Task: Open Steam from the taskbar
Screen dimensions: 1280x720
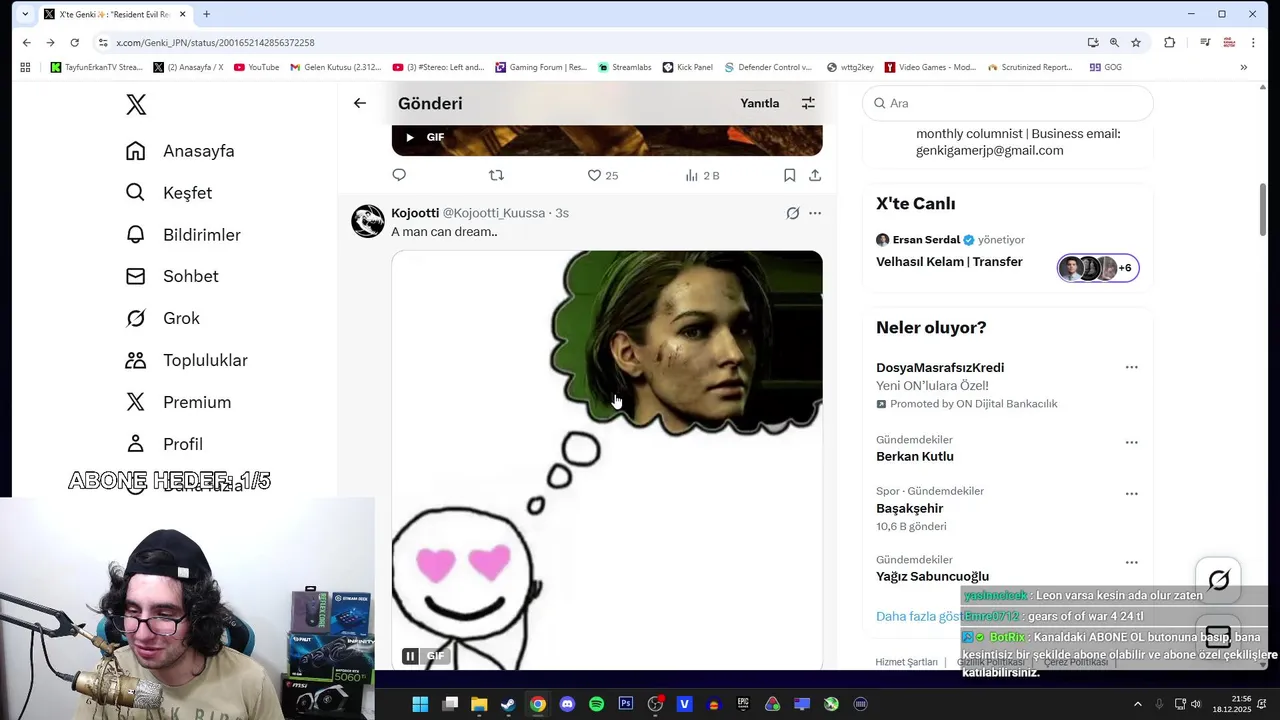Action: point(508,704)
